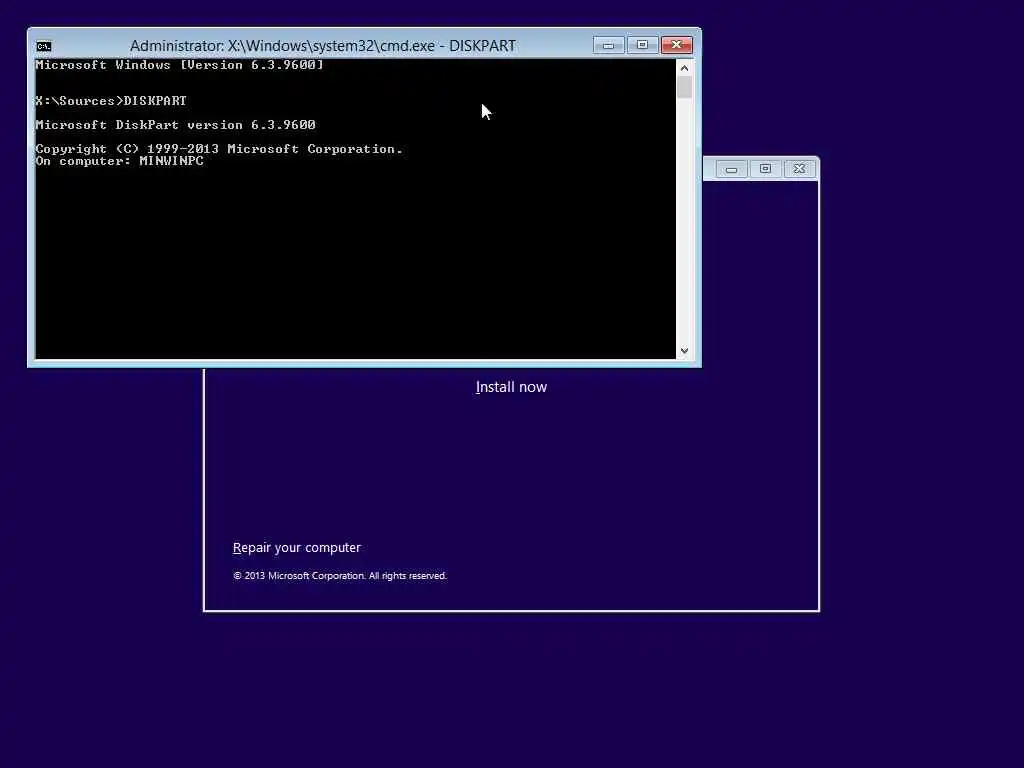Viewport: 1024px width, 768px height.
Task: Click 'On computer: MINWINPC' line
Action: 120,161
